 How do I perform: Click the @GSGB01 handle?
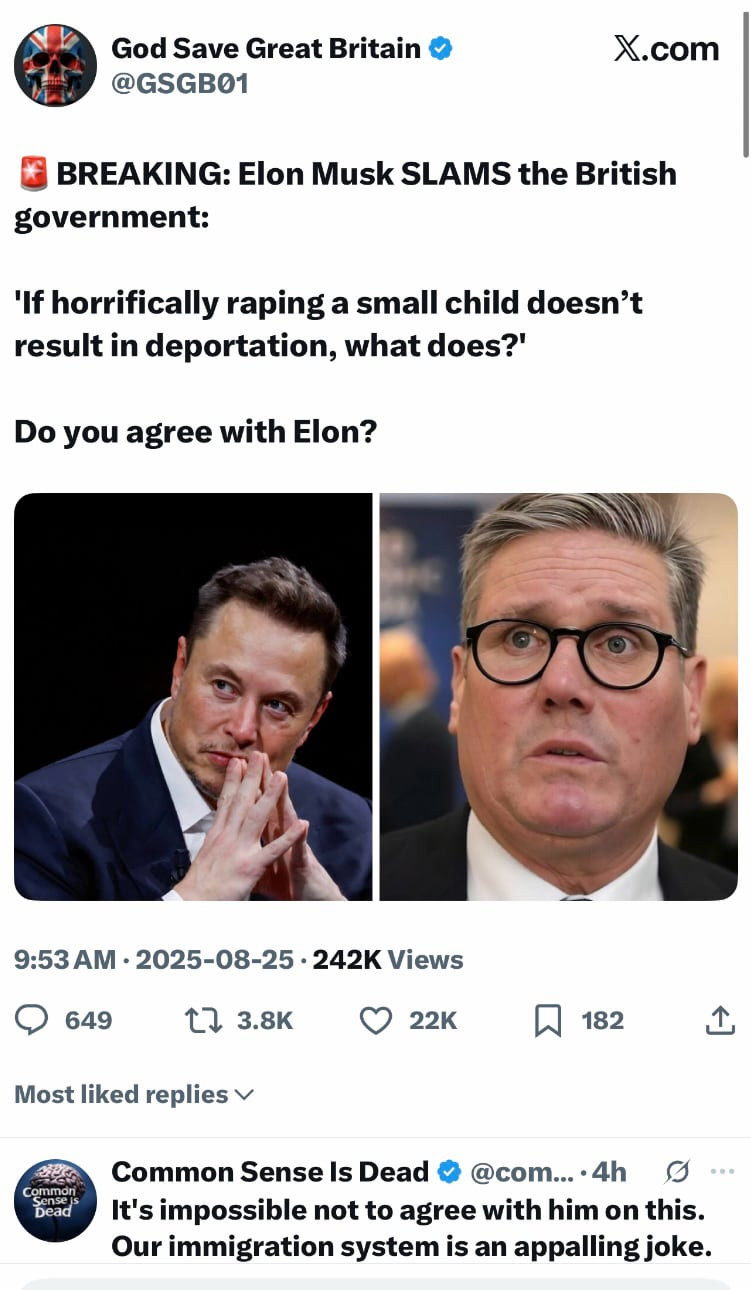pyautogui.click(x=179, y=85)
